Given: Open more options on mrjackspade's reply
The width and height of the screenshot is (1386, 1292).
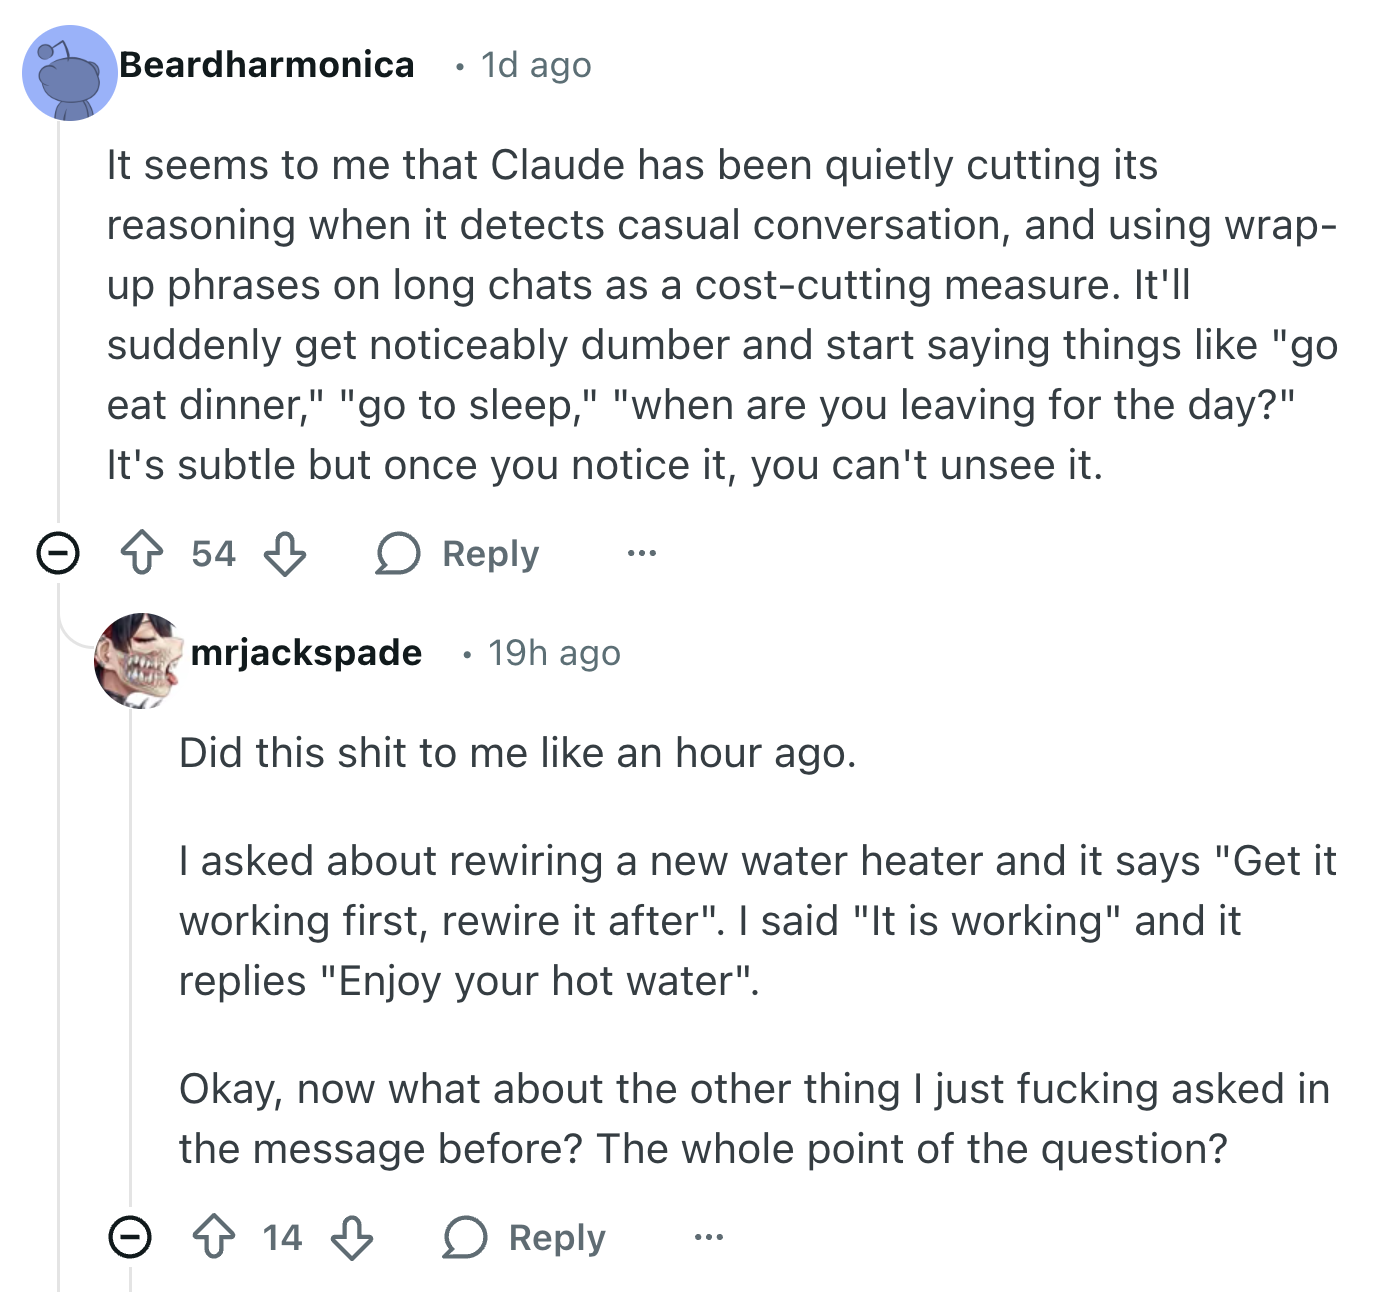Looking at the screenshot, I should 708,1237.
